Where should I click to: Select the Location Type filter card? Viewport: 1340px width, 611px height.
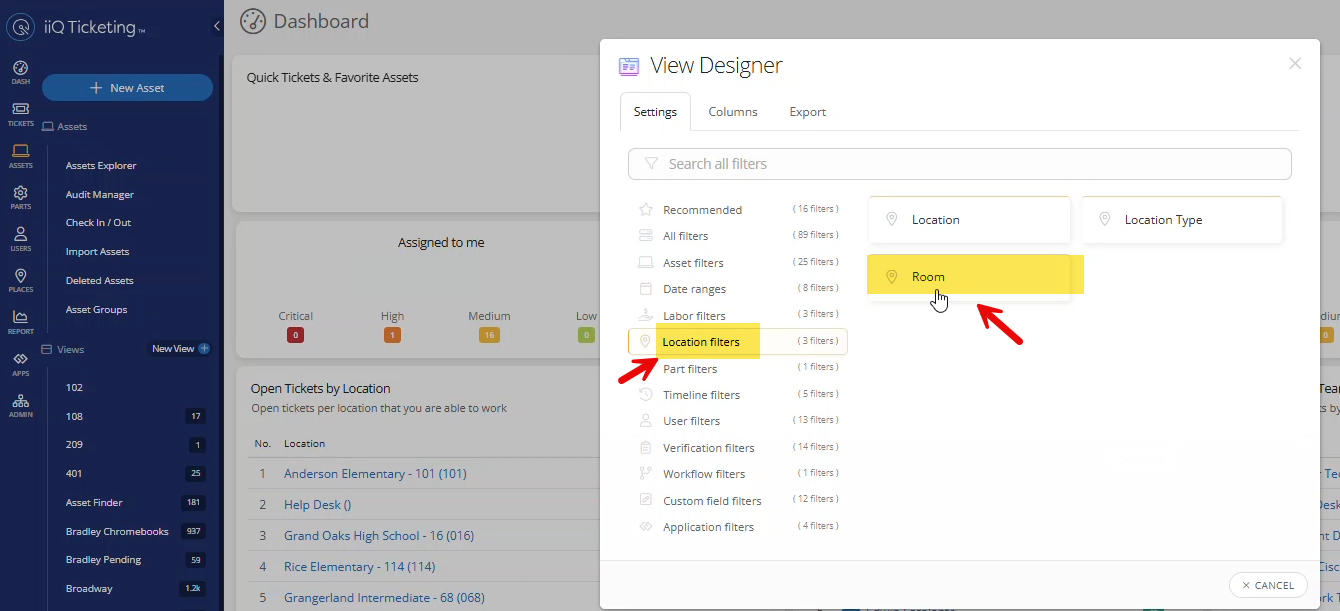[1181, 219]
